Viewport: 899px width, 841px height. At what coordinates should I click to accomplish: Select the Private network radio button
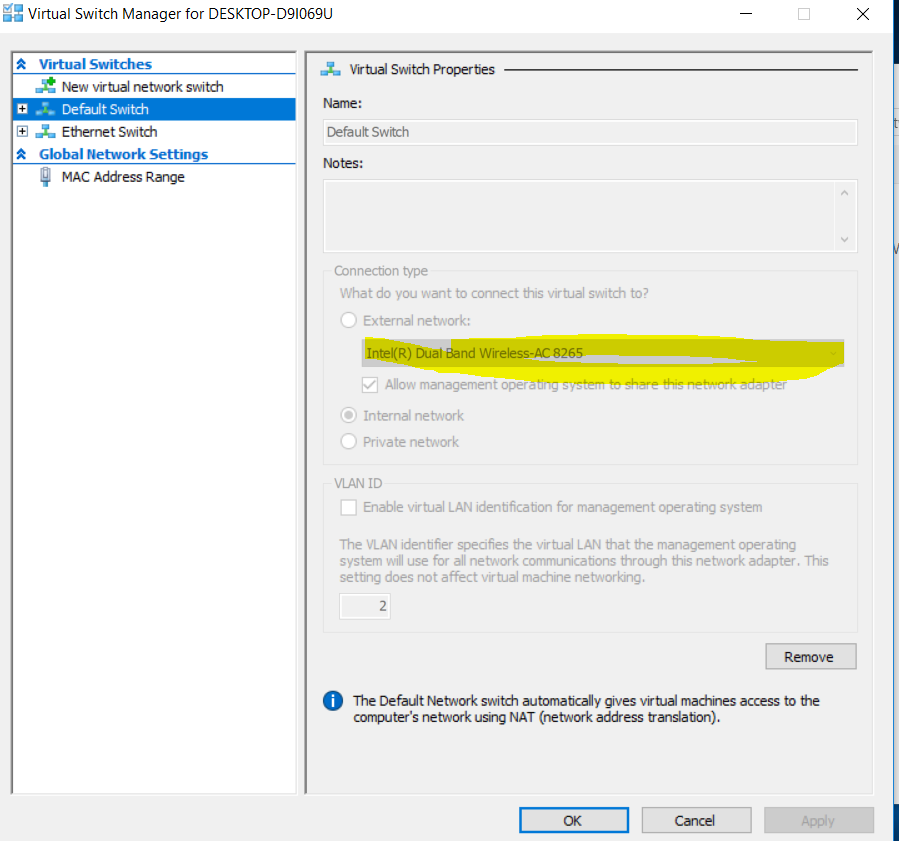point(349,441)
